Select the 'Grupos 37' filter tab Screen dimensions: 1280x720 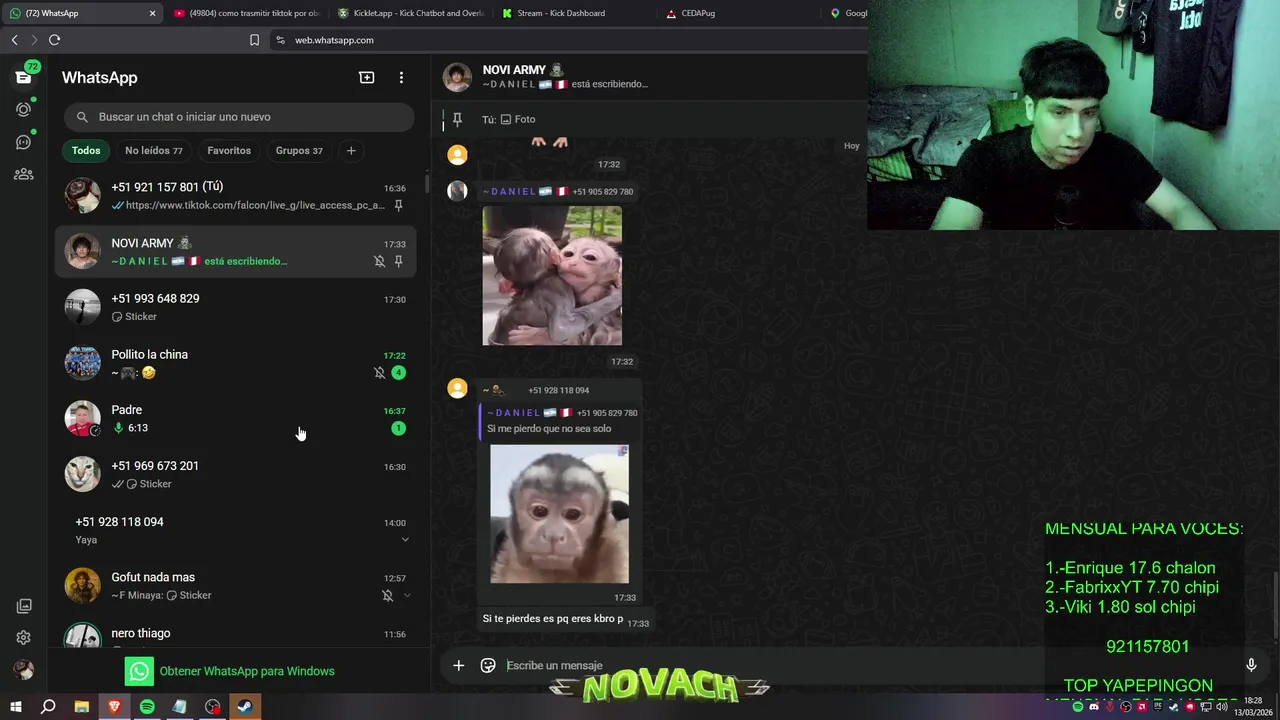(x=299, y=151)
